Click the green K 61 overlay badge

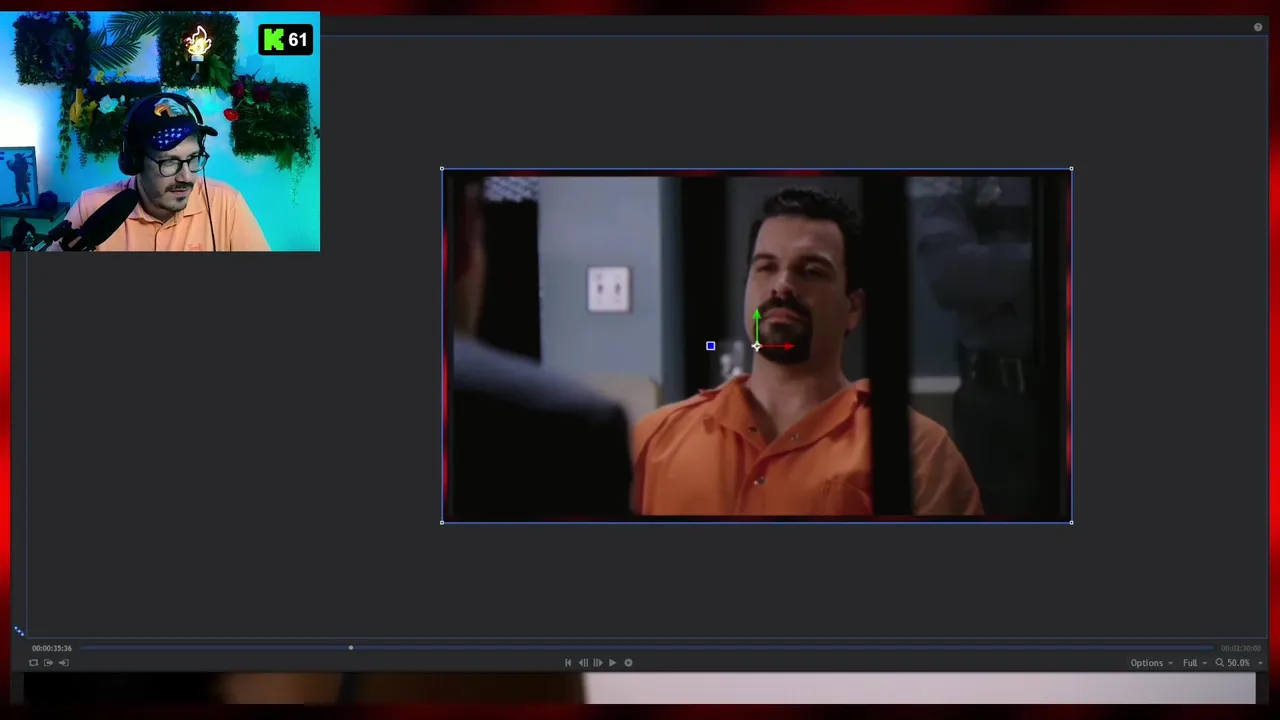[286, 40]
